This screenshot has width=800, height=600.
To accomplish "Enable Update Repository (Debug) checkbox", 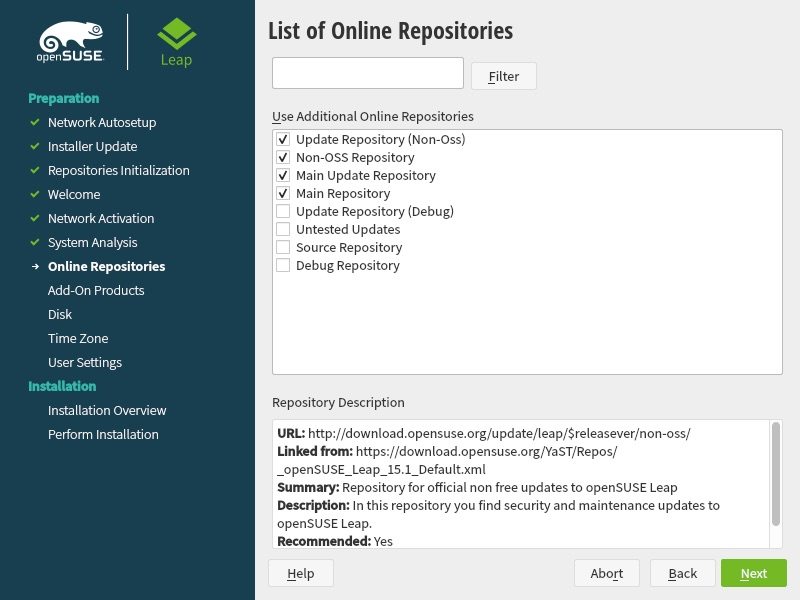I will pos(283,211).
